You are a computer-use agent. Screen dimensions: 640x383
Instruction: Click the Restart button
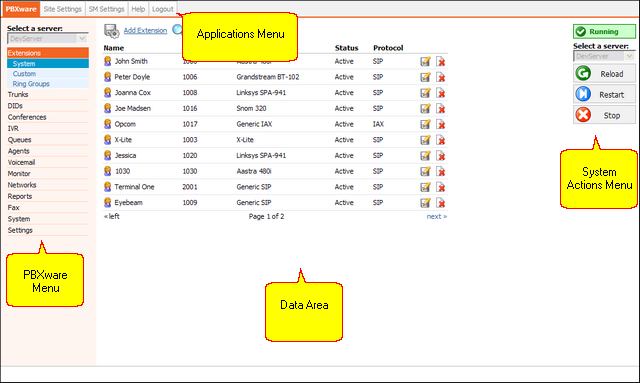tap(604, 95)
